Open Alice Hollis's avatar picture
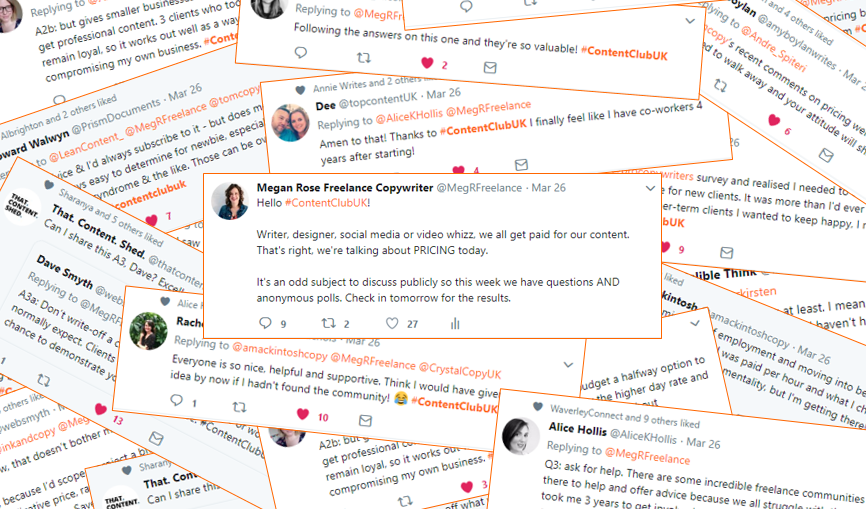This screenshot has width=866, height=509. (x=521, y=436)
